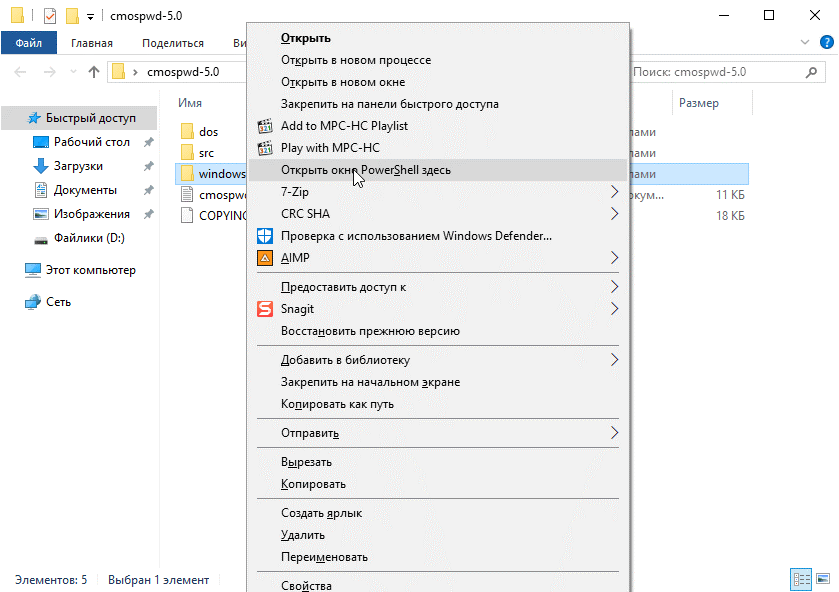Click the Play with MPC-HC icon
The width and height of the screenshot is (839, 592).
click(265, 148)
